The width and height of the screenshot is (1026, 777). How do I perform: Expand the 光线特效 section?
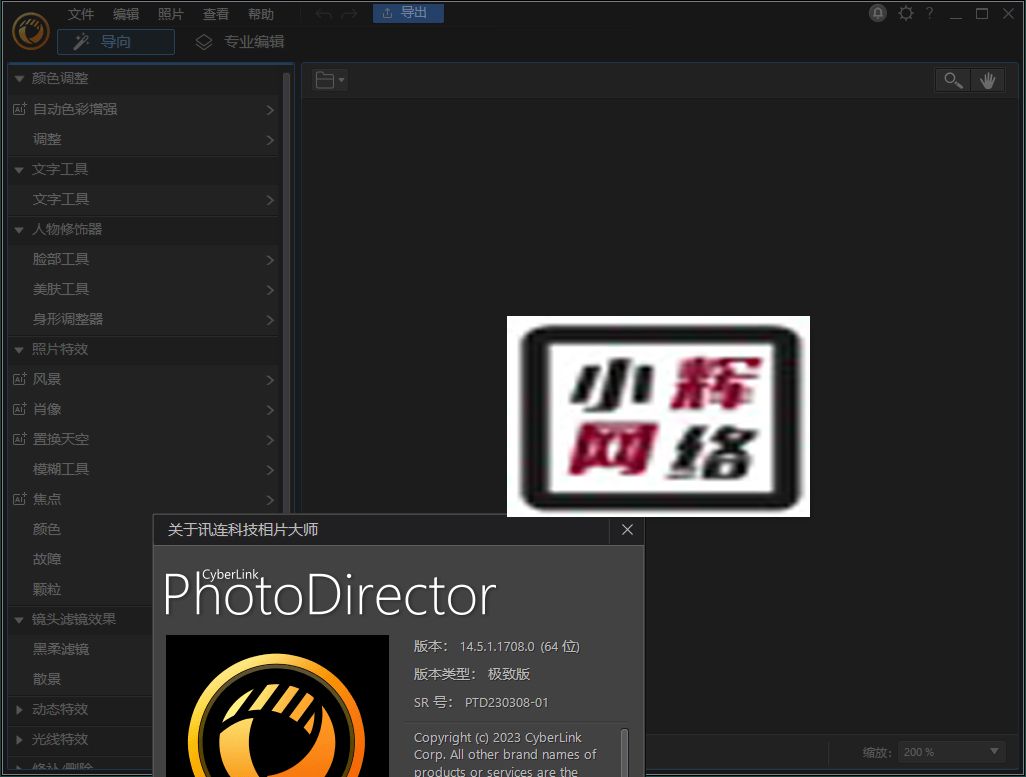click(19, 740)
